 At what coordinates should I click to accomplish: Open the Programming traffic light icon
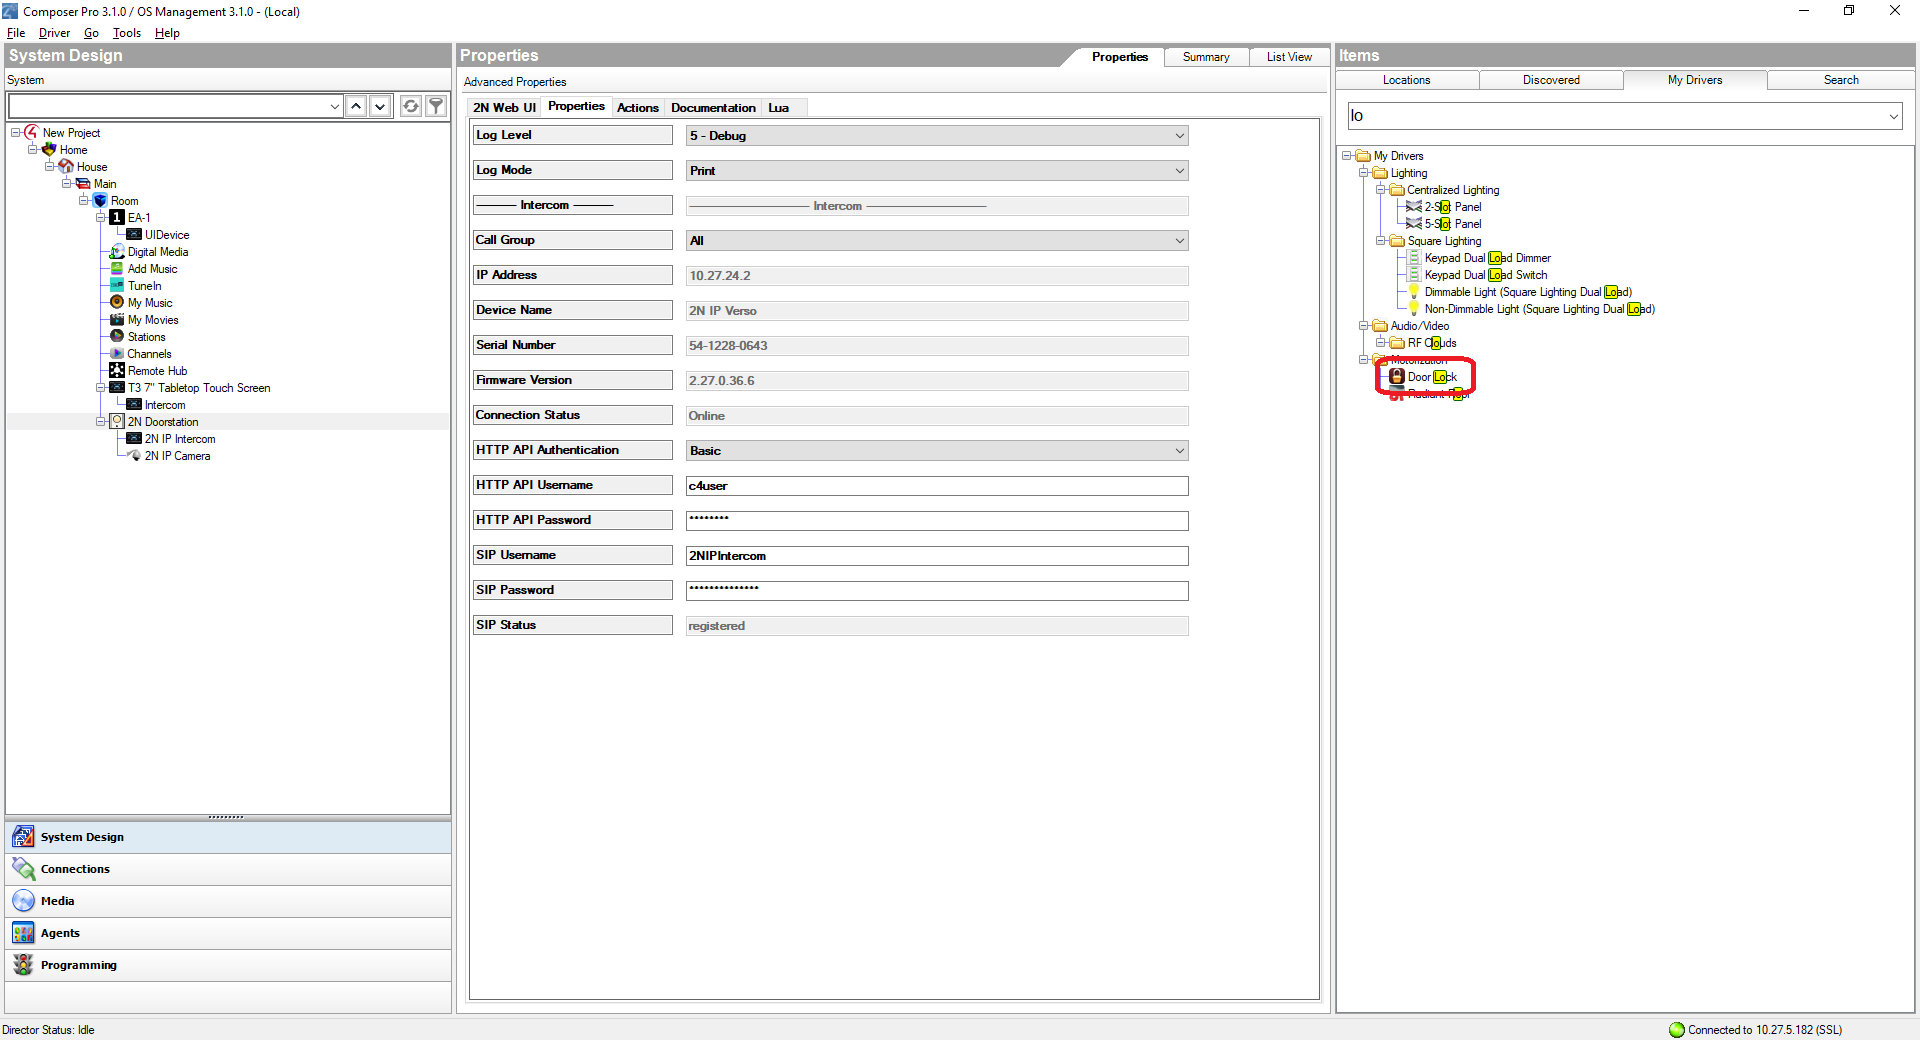pos(23,965)
